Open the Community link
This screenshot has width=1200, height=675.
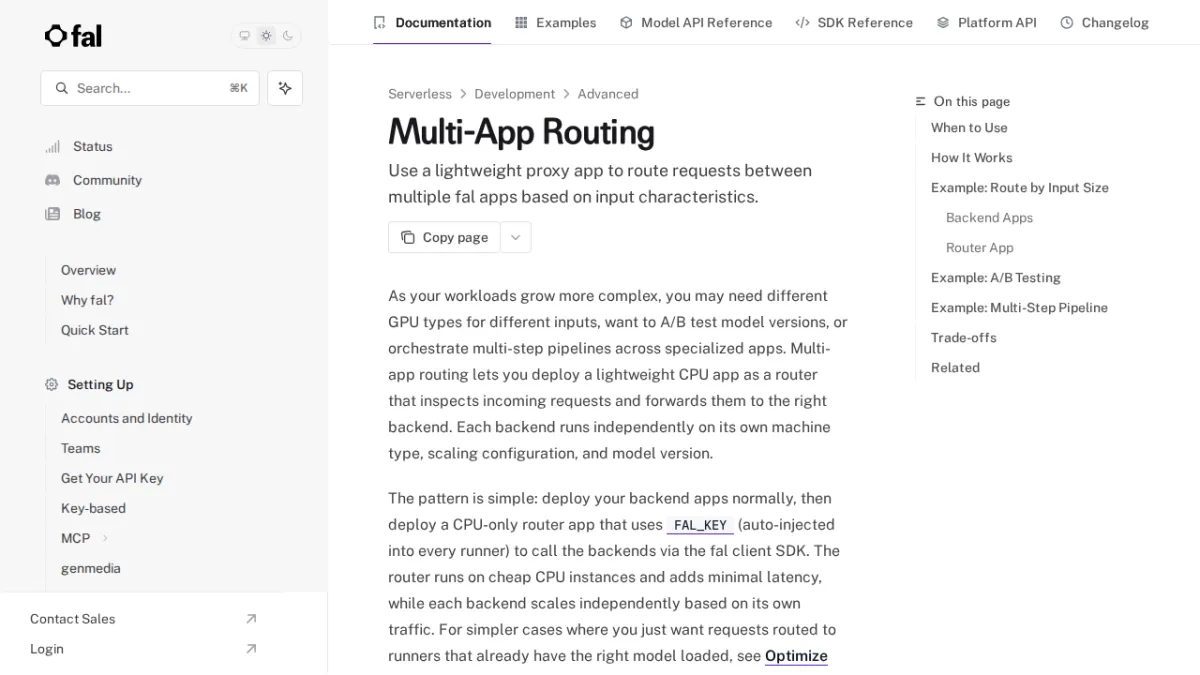[107, 180]
